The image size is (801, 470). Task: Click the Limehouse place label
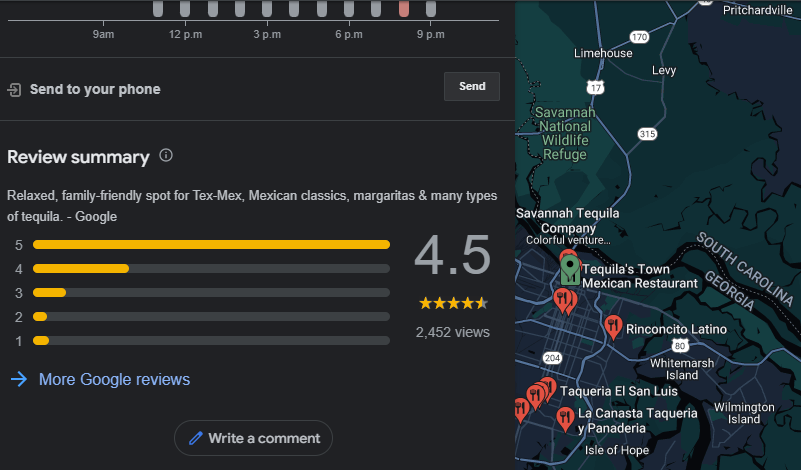(603, 53)
